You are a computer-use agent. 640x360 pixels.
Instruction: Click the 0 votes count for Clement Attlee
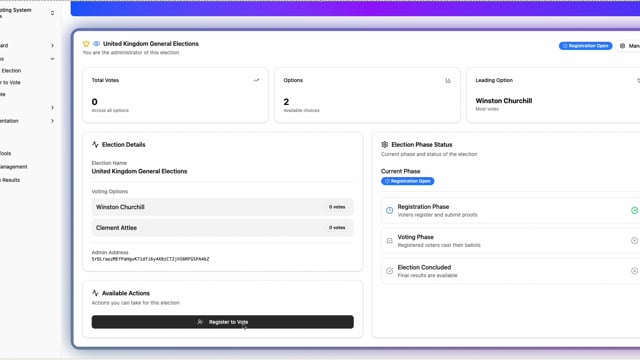pyautogui.click(x=337, y=228)
